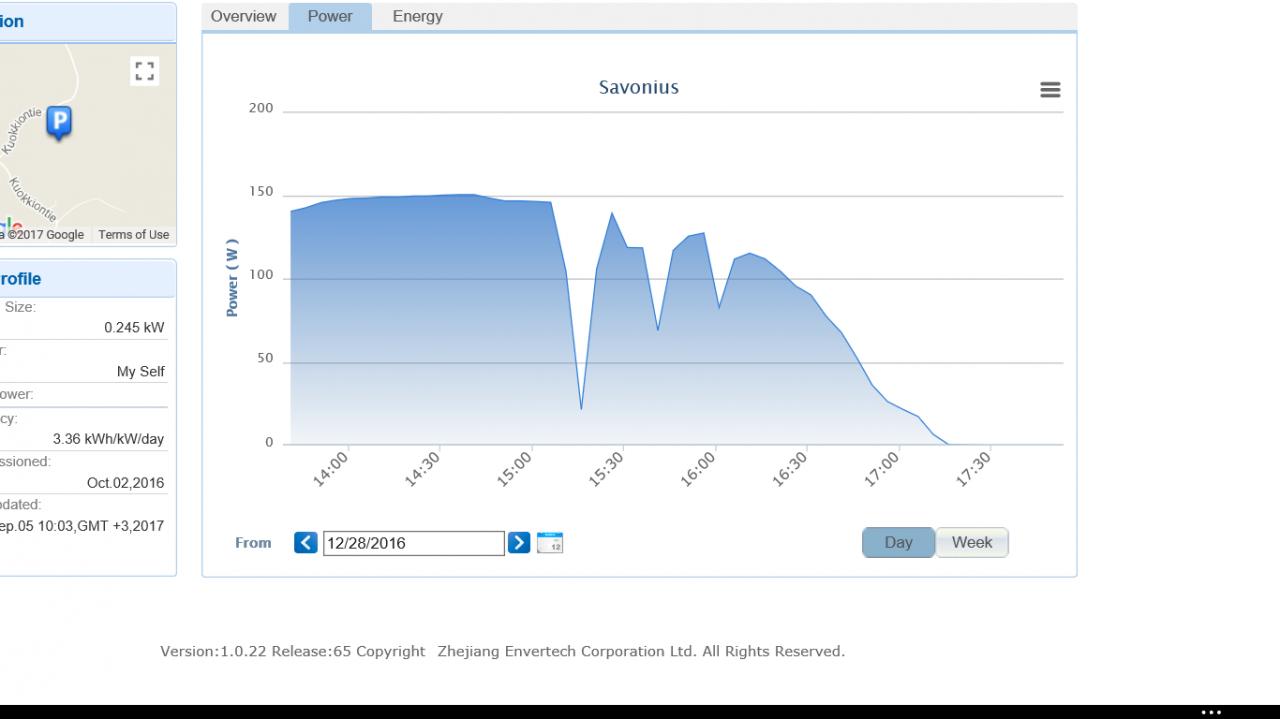Viewport: 1280px width, 719px height.
Task: Open the three-dot menu in the bottom bar
Action: 1211,713
